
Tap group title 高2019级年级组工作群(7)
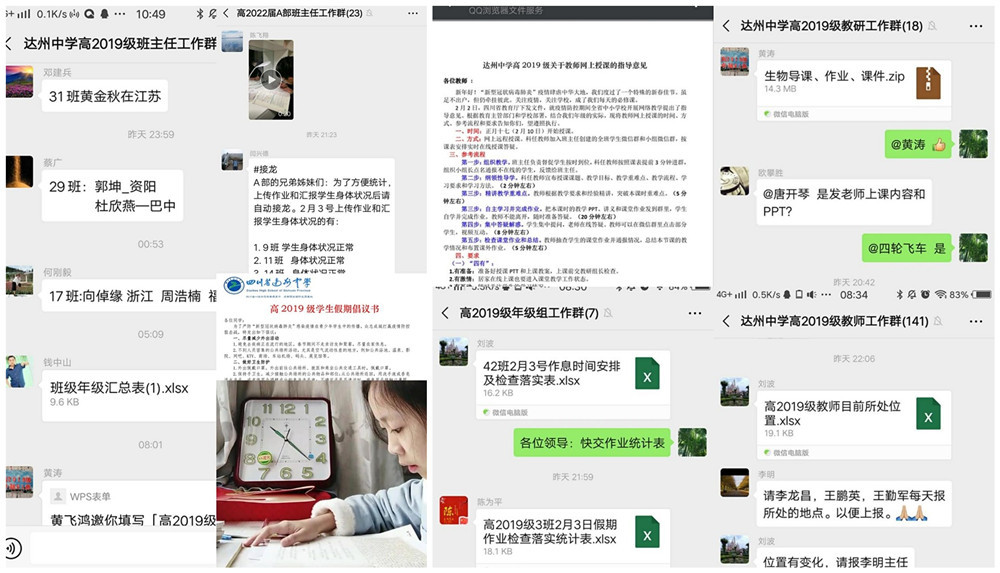pyautogui.click(x=529, y=313)
